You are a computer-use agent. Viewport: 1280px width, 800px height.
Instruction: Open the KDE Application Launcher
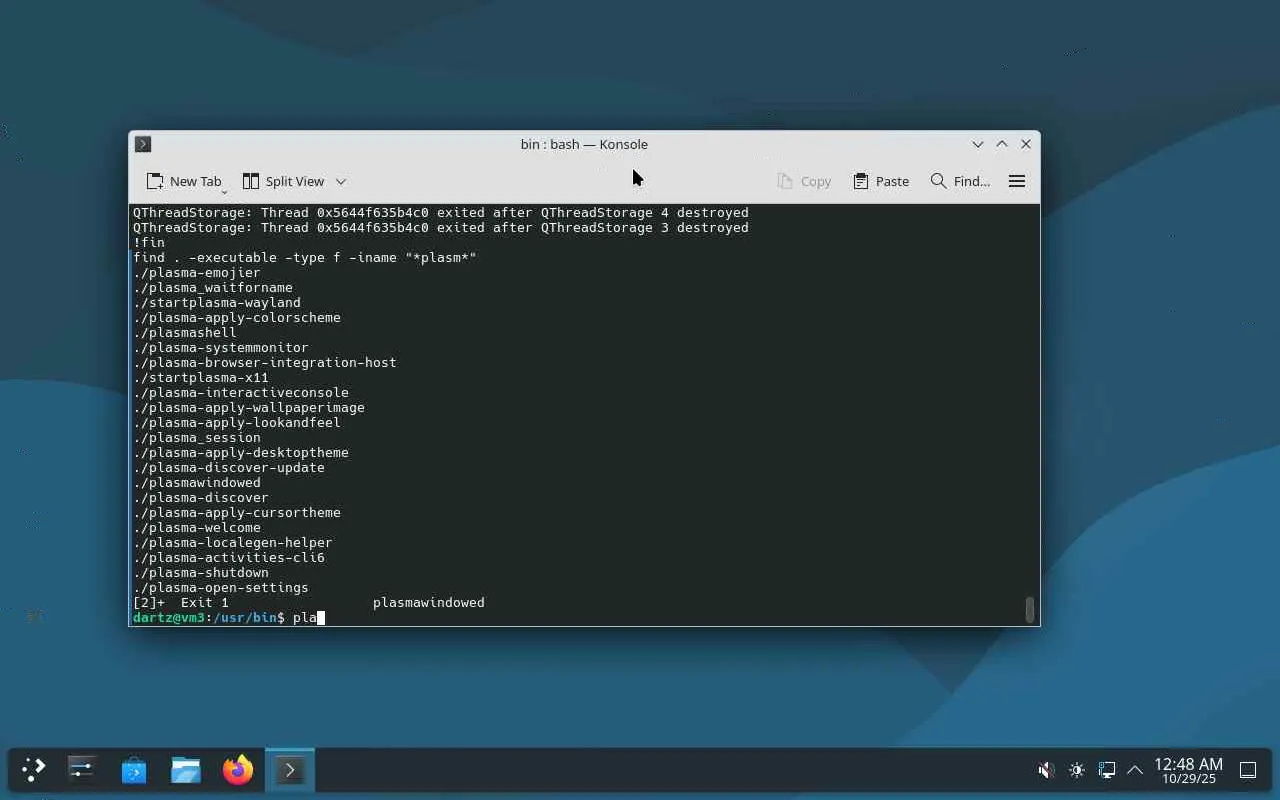(x=33, y=770)
